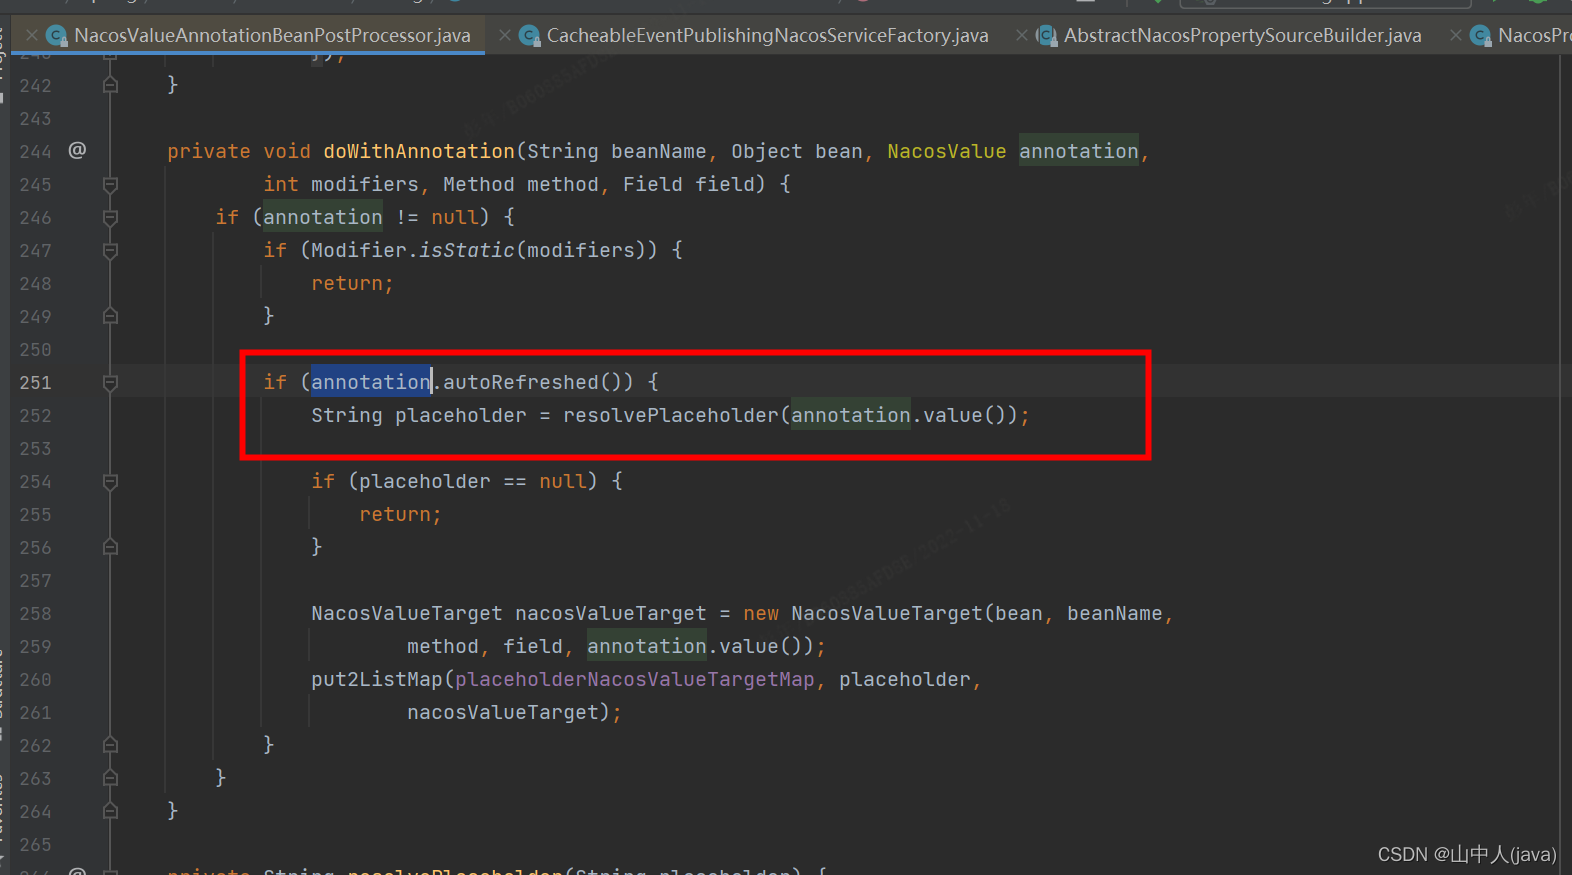1572x875 pixels.
Task: Place cursor on doWithAnnotation method name
Action: tap(419, 151)
